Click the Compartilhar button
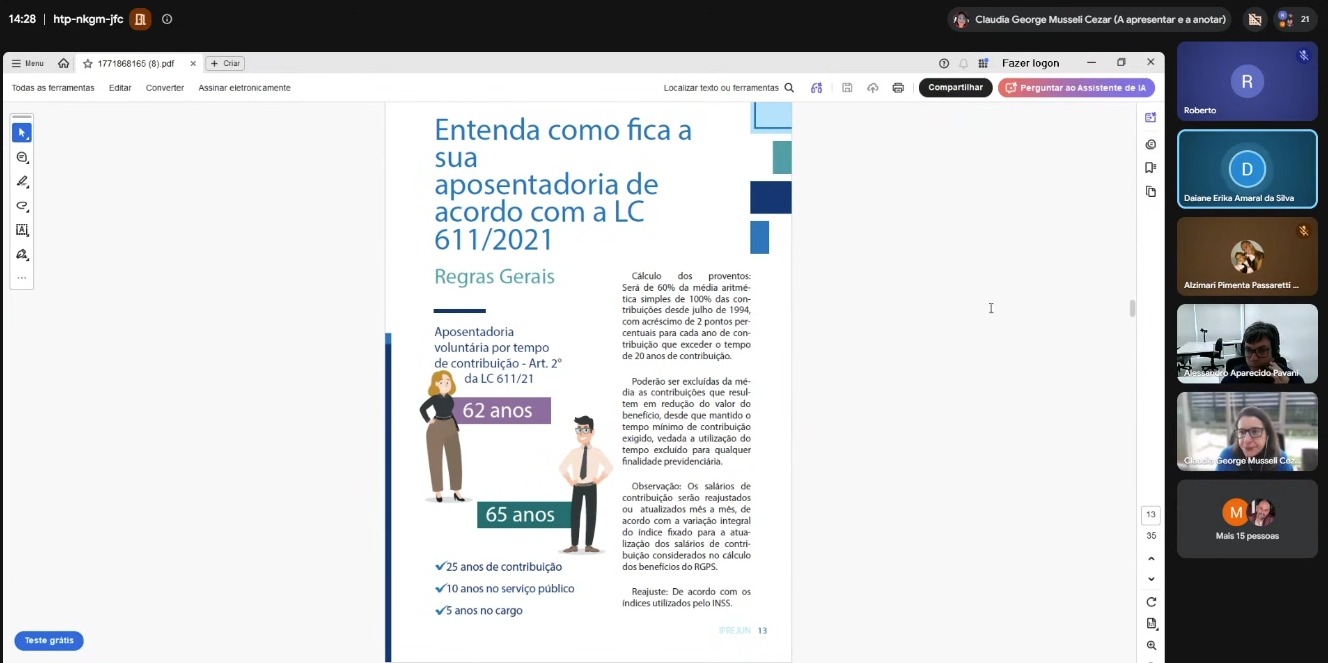The width and height of the screenshot is (1328, 663). (955, 88)
